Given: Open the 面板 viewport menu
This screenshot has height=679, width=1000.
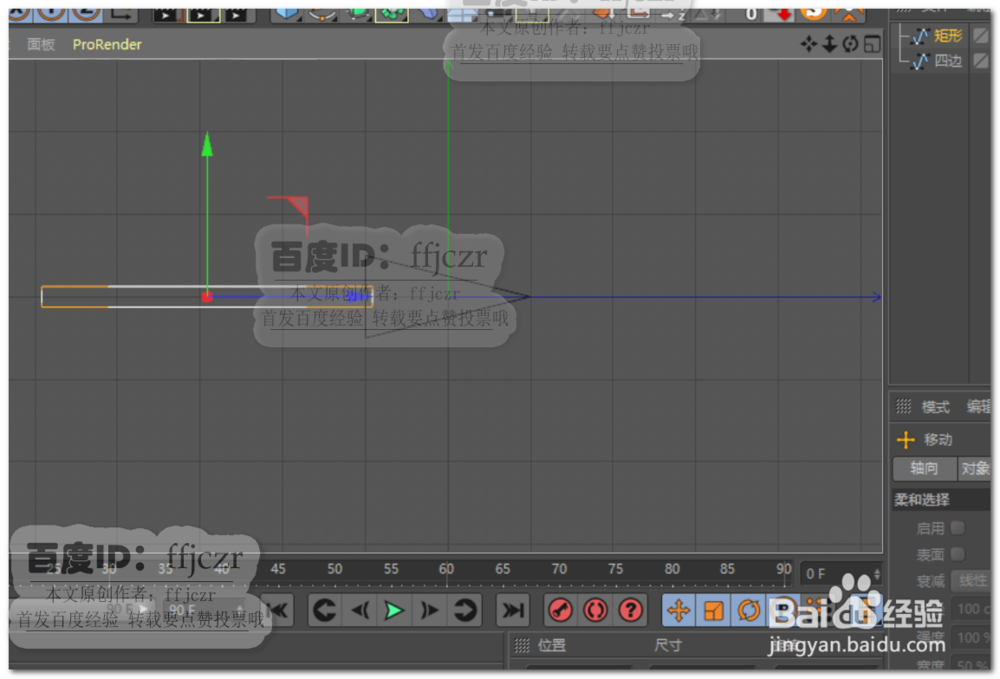Looking at the screenshot, I should tap(41, 45).
